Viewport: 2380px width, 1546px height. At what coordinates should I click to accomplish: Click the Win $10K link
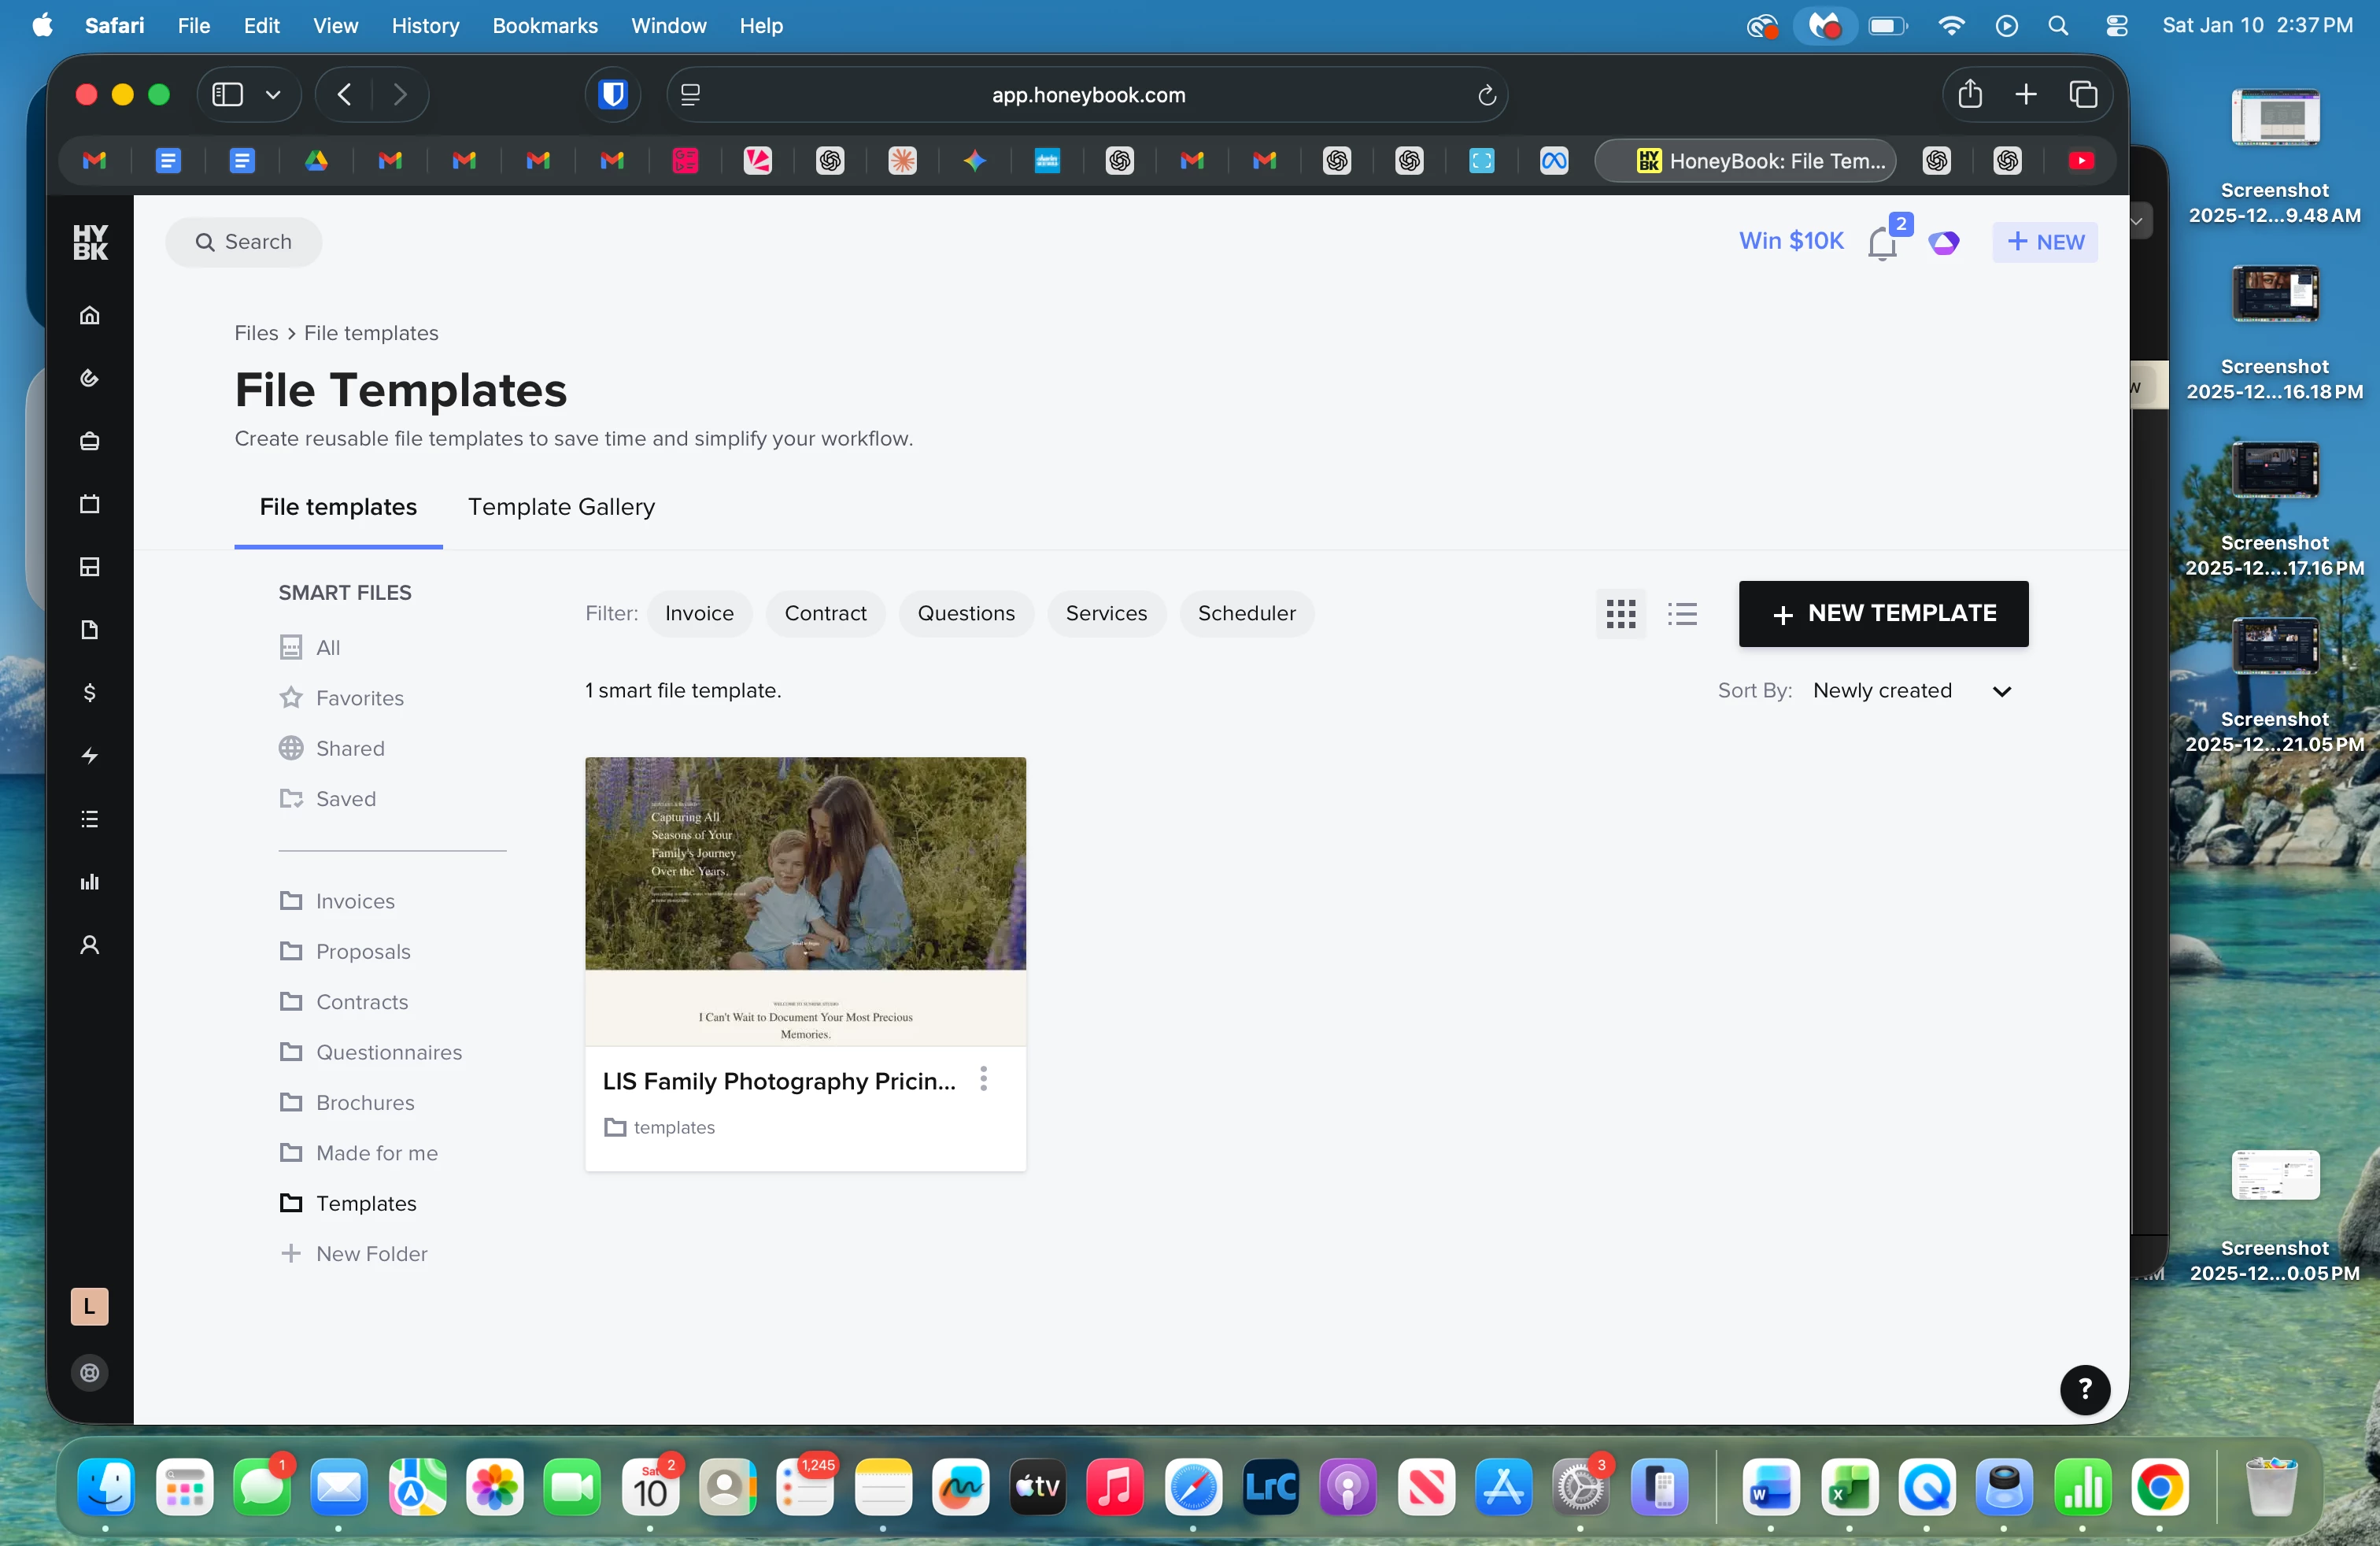pos(1790,241)
